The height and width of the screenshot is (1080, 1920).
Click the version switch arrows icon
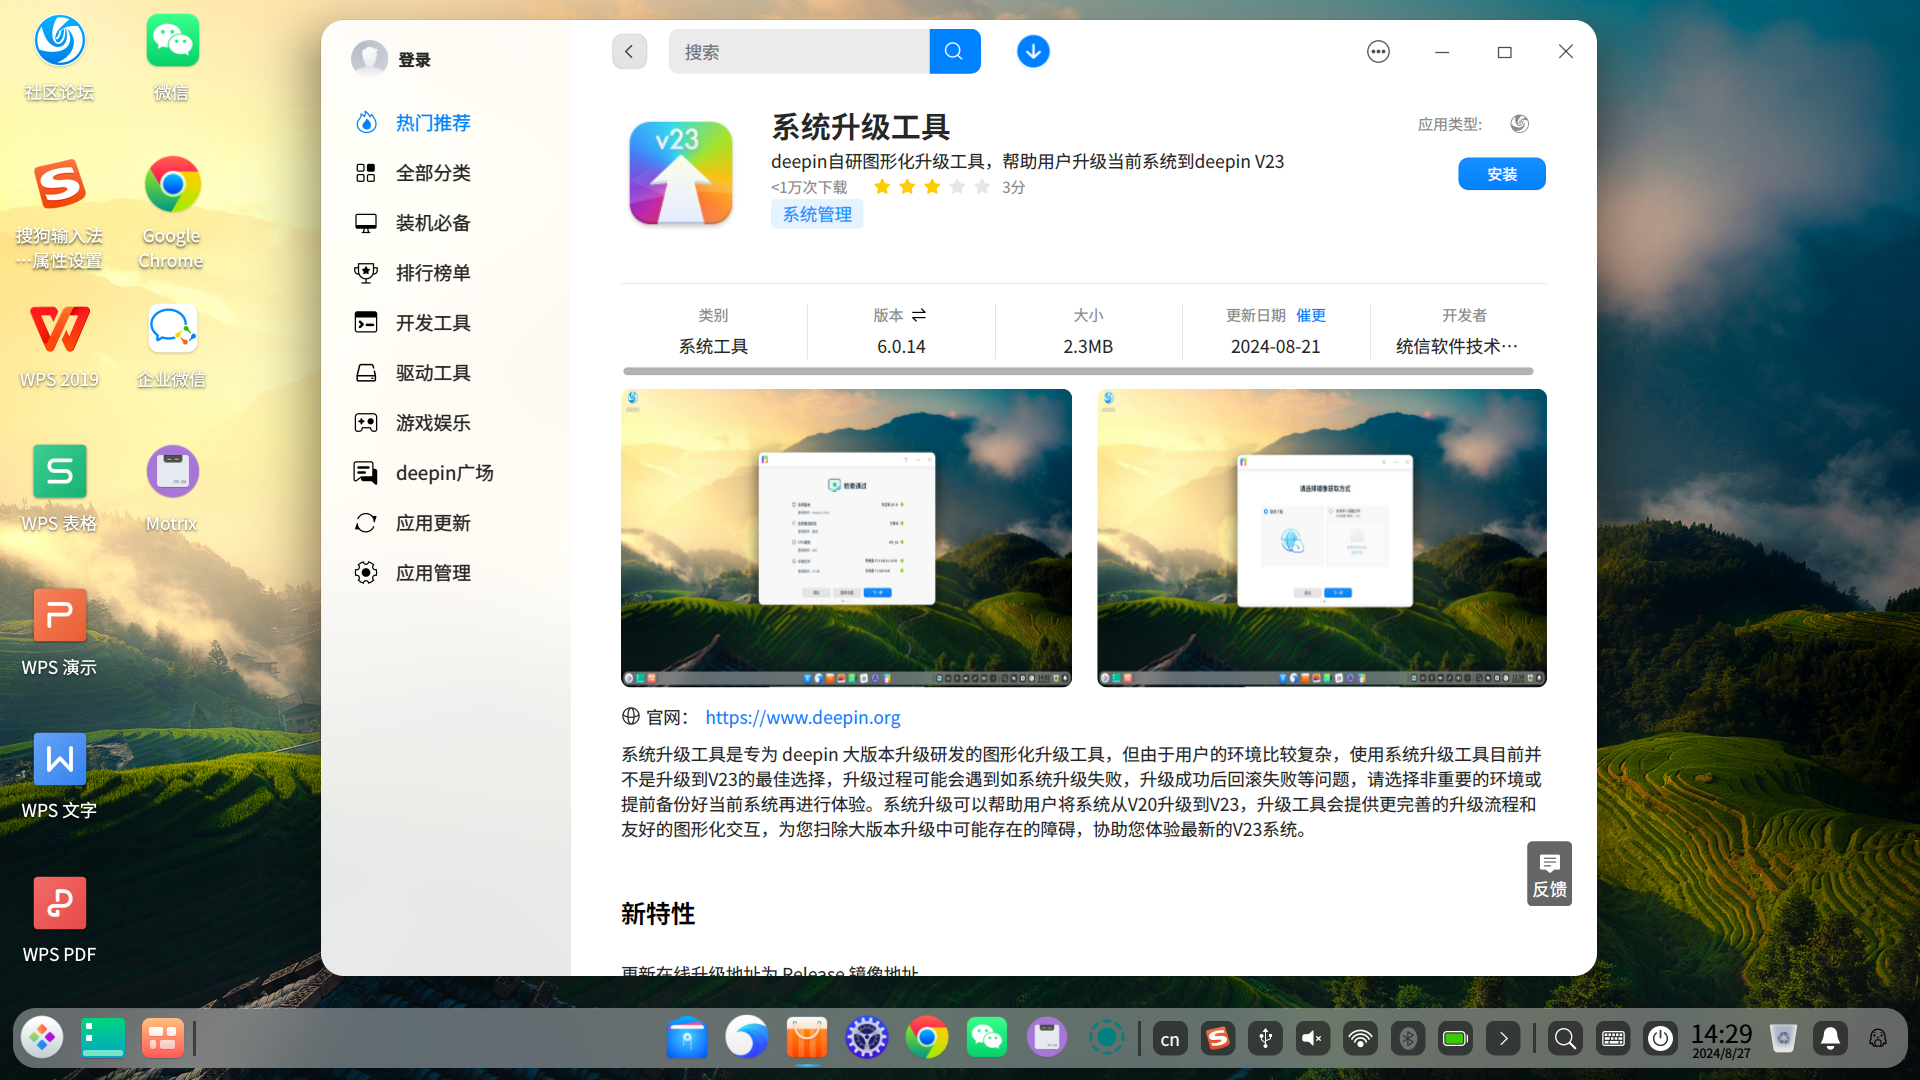(919, 315)
